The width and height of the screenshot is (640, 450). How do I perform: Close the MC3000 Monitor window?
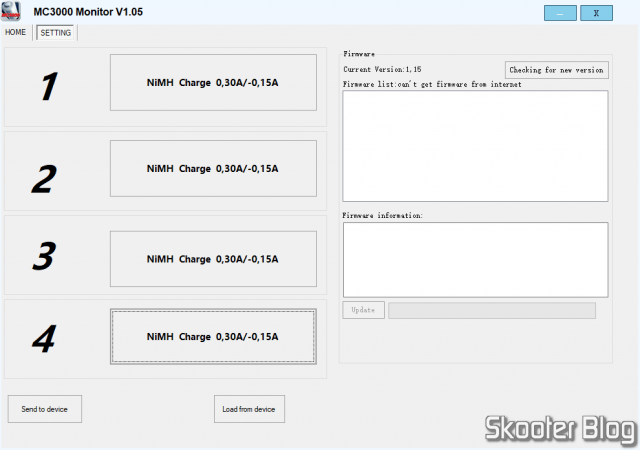point(596,13)
